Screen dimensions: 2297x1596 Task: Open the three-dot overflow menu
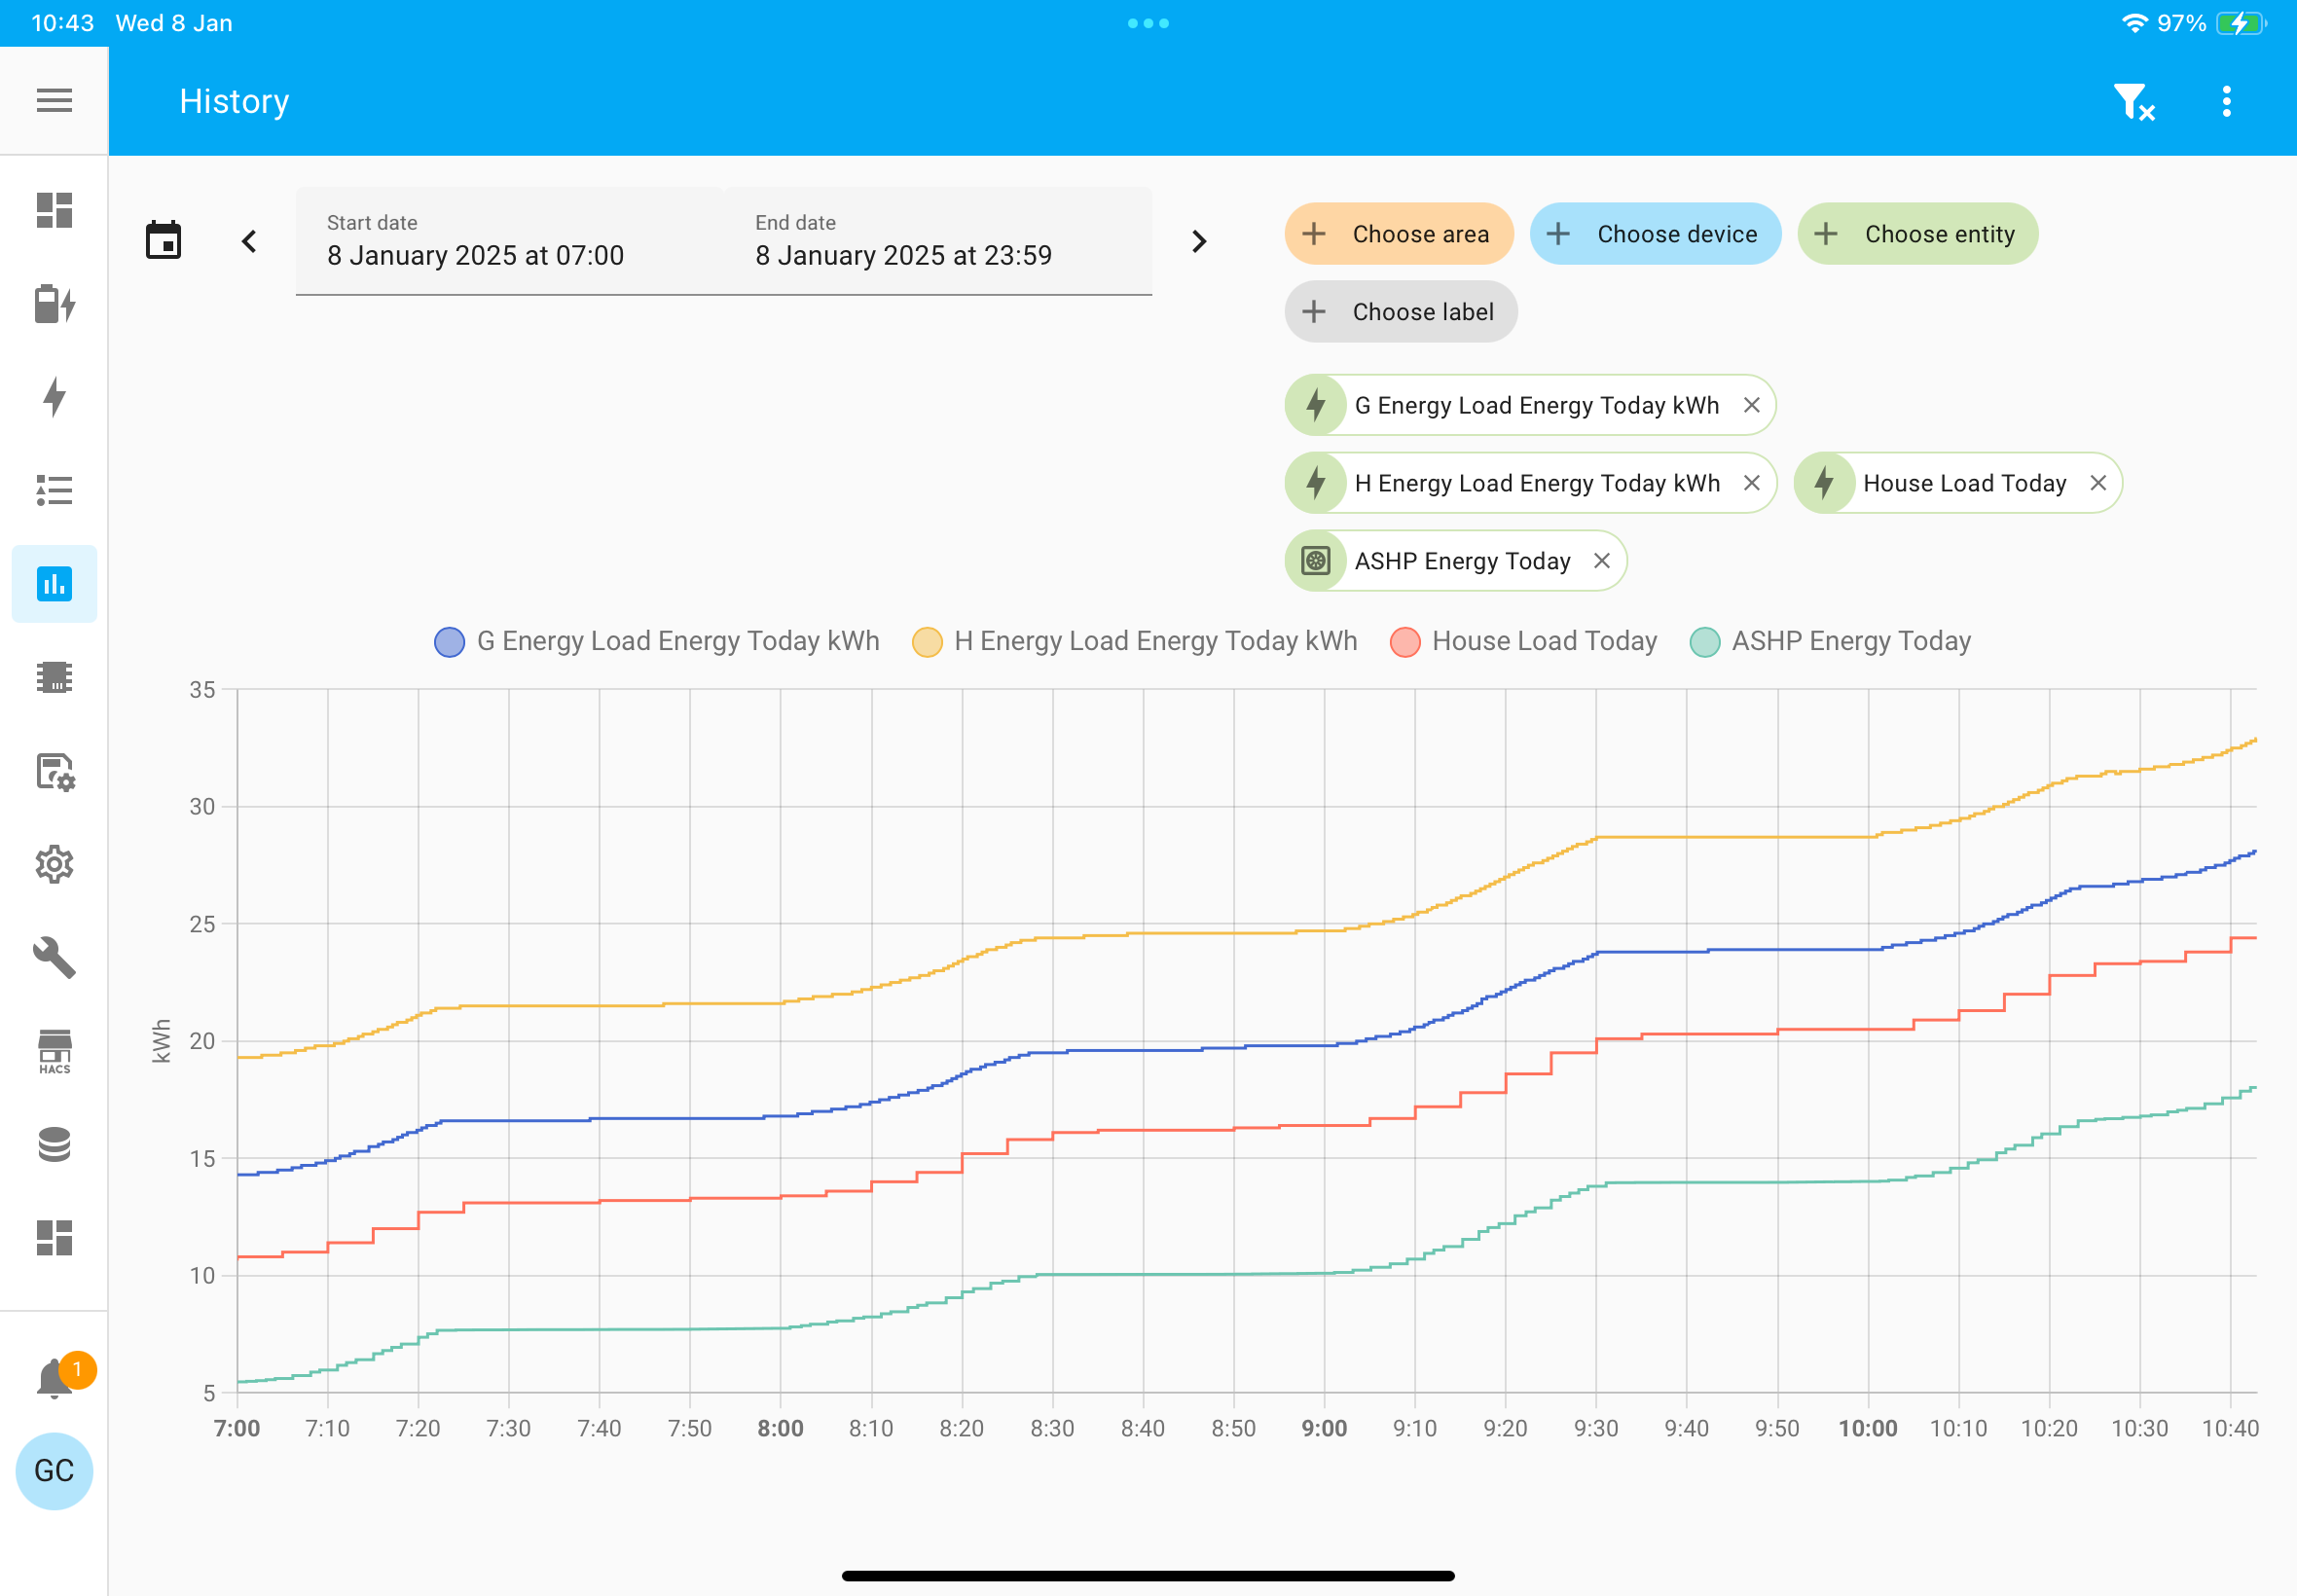2226,101
